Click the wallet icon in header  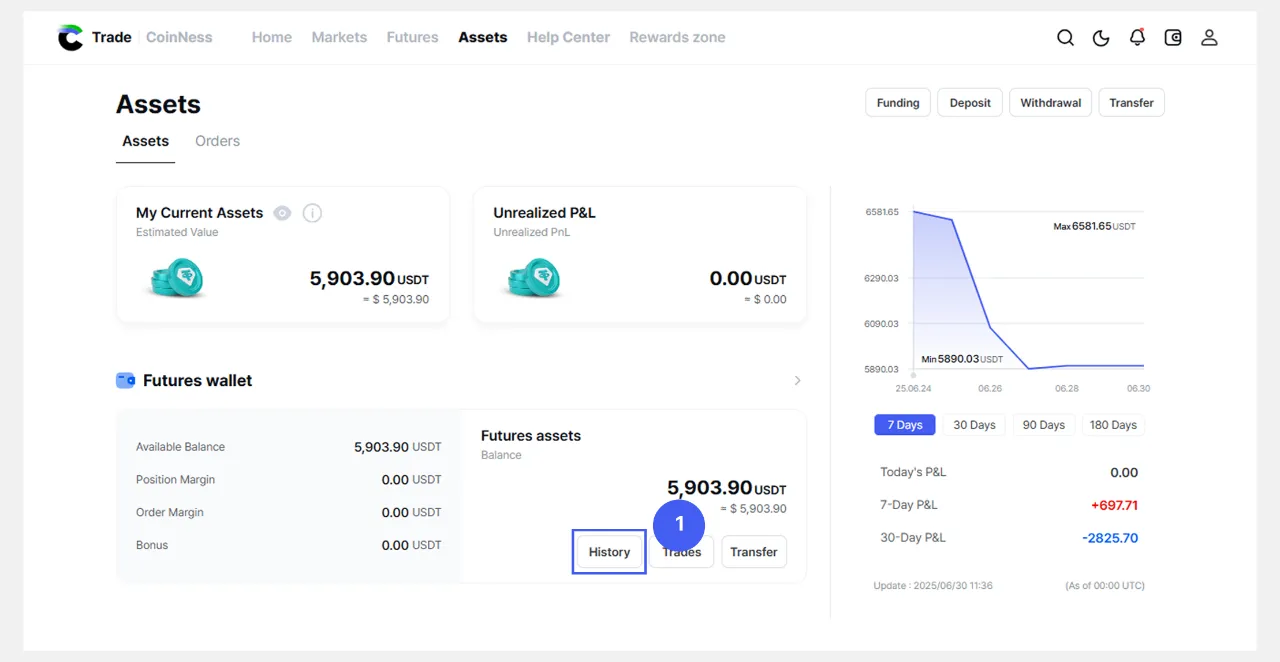(x=1173, y=38)
